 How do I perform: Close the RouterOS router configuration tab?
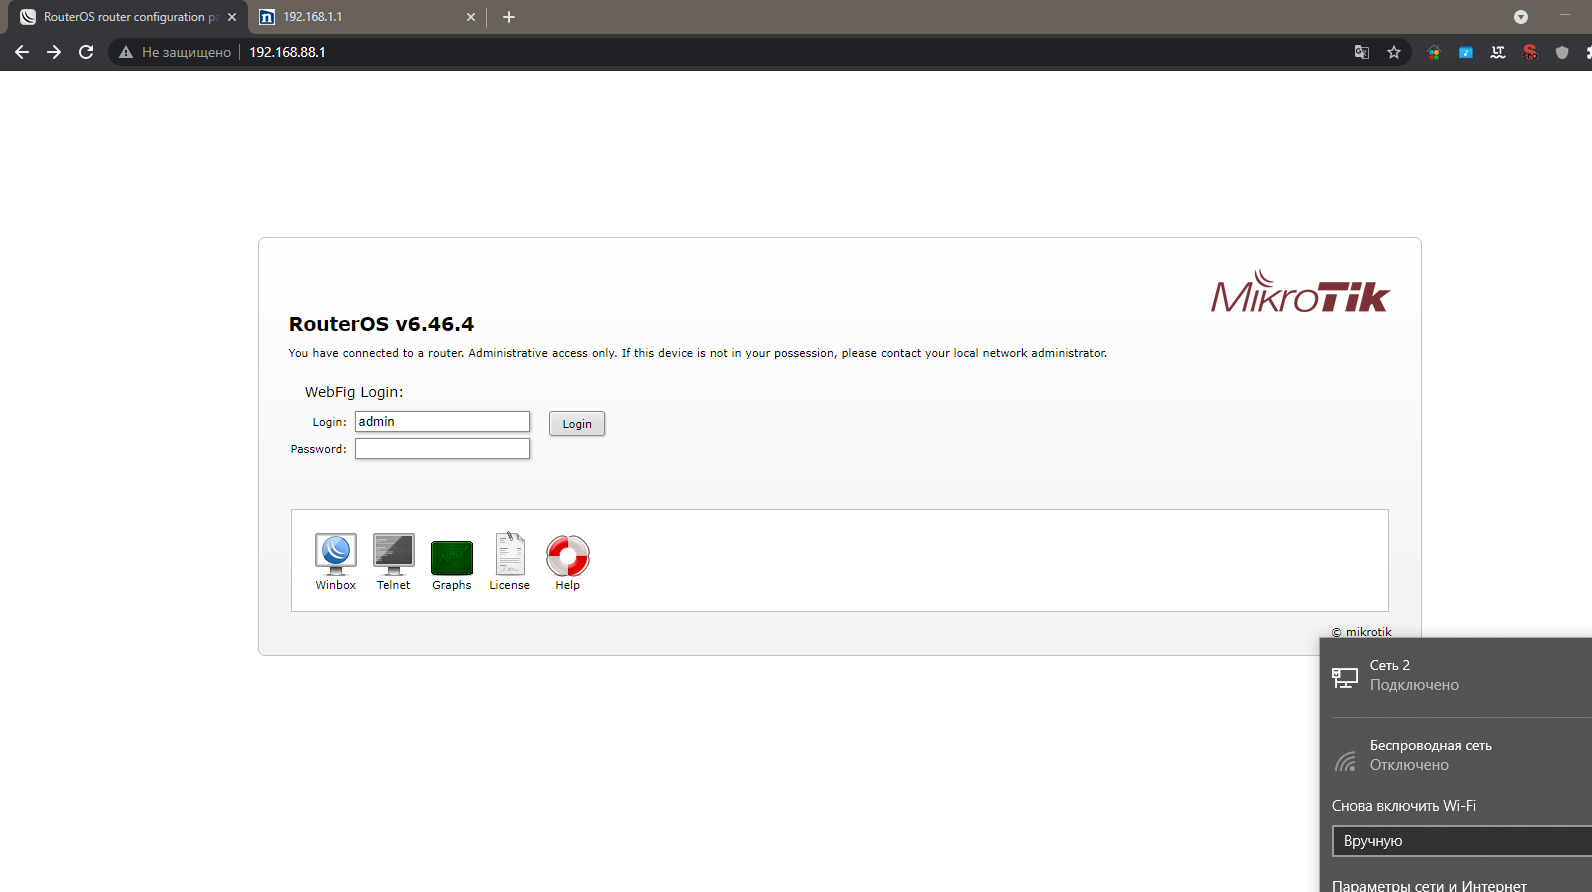232,17
